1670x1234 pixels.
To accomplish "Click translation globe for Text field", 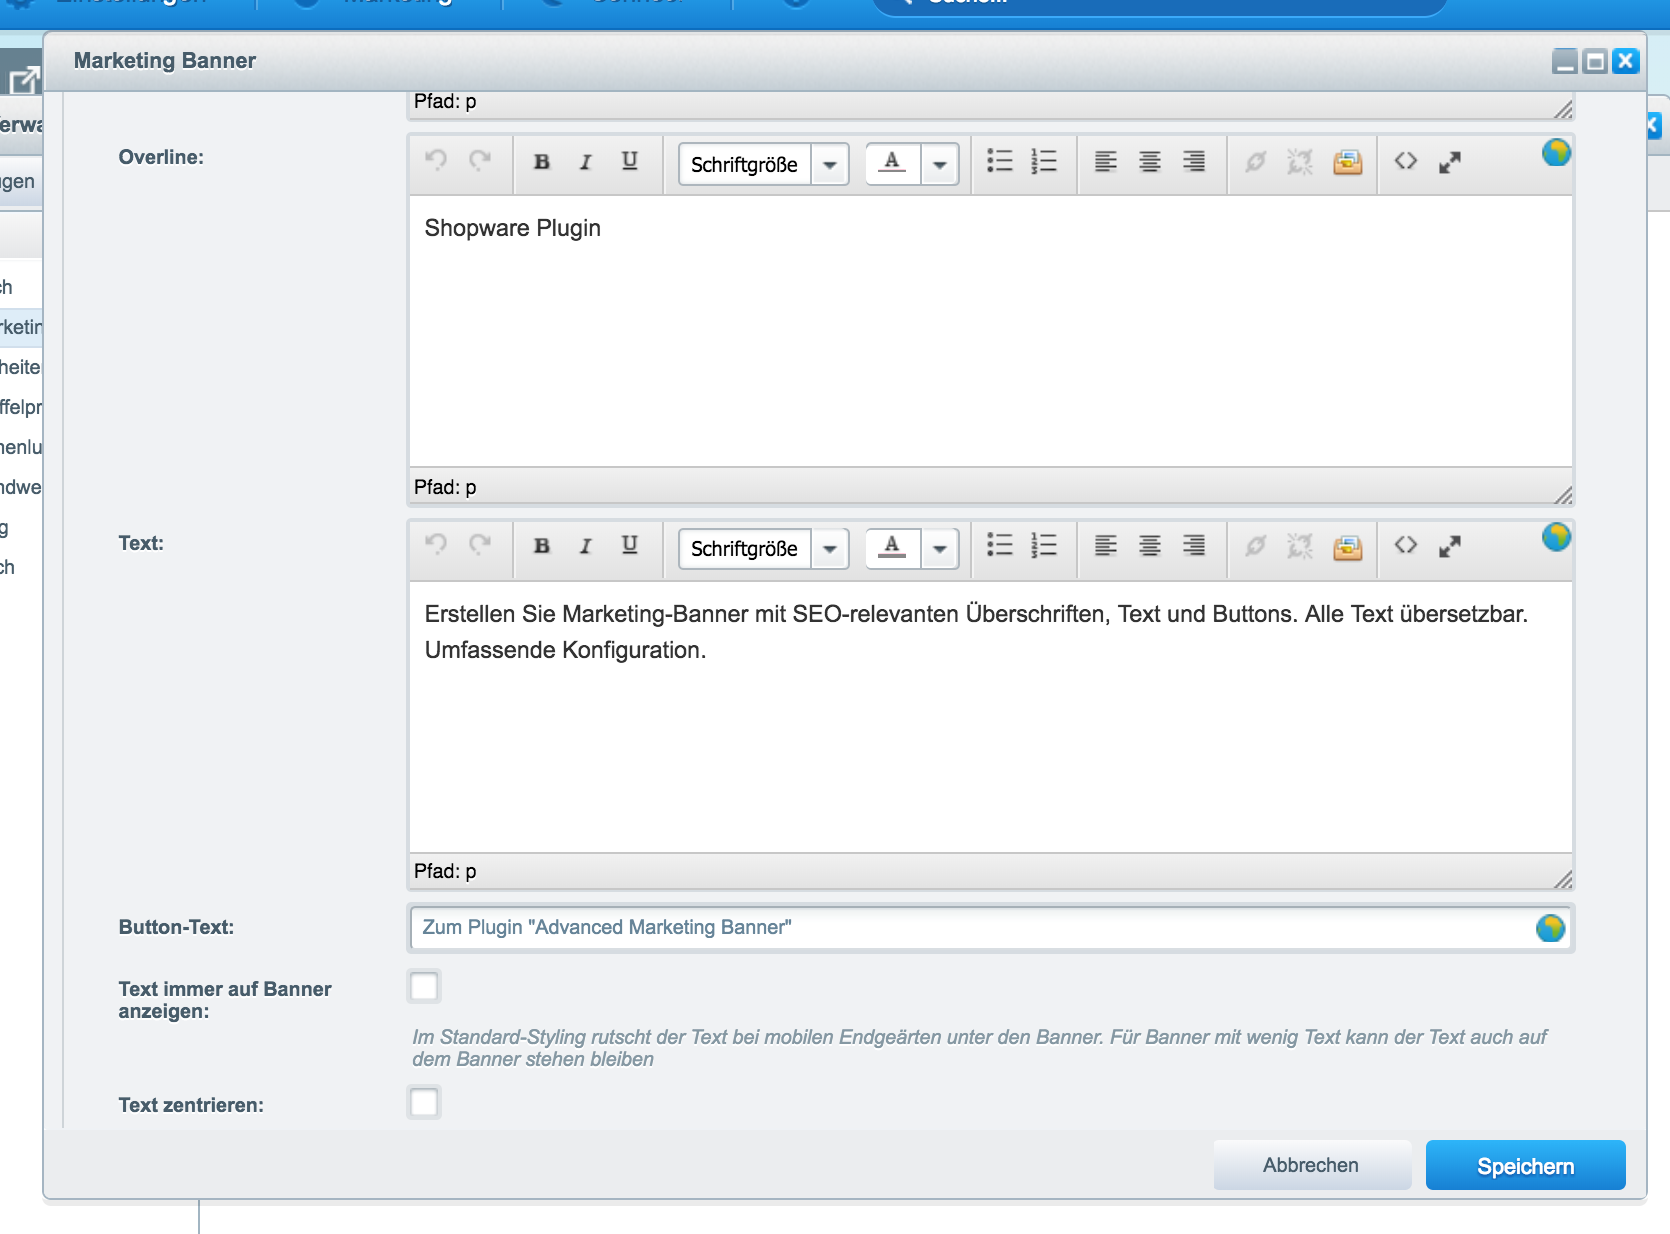I will pos(1556,537).
